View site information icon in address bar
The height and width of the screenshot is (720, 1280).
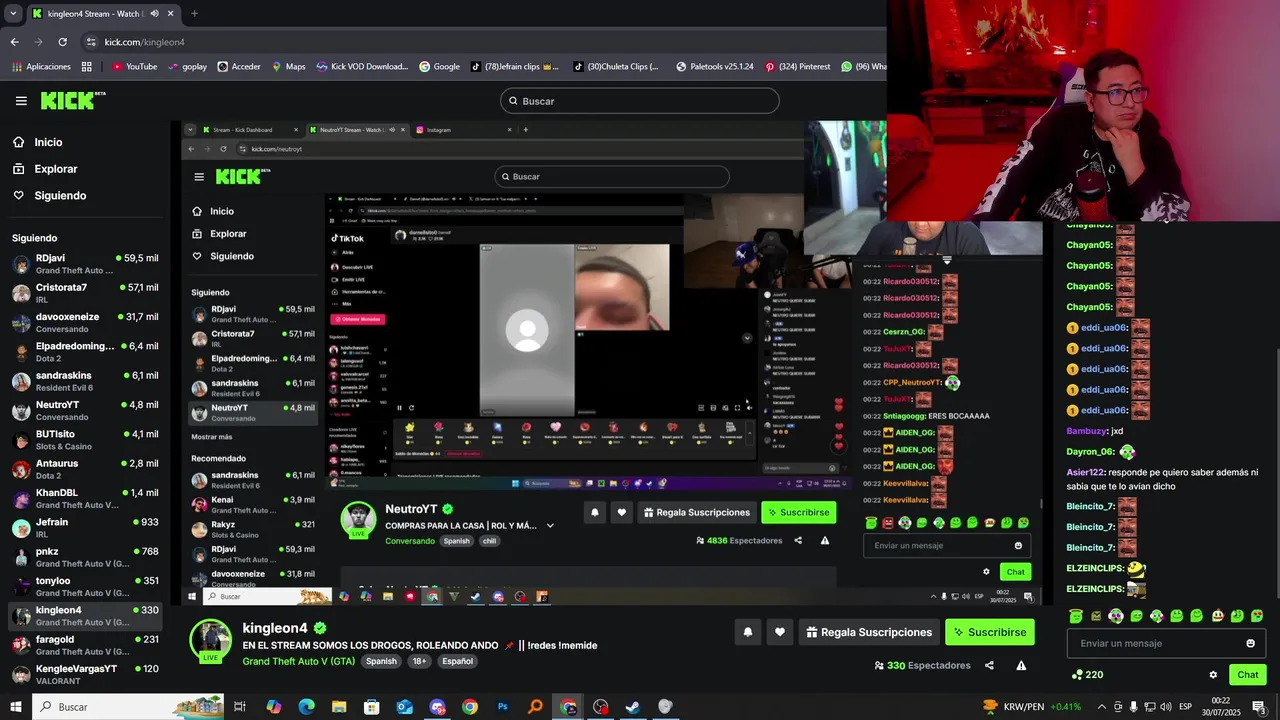click(x=91, y=42)
